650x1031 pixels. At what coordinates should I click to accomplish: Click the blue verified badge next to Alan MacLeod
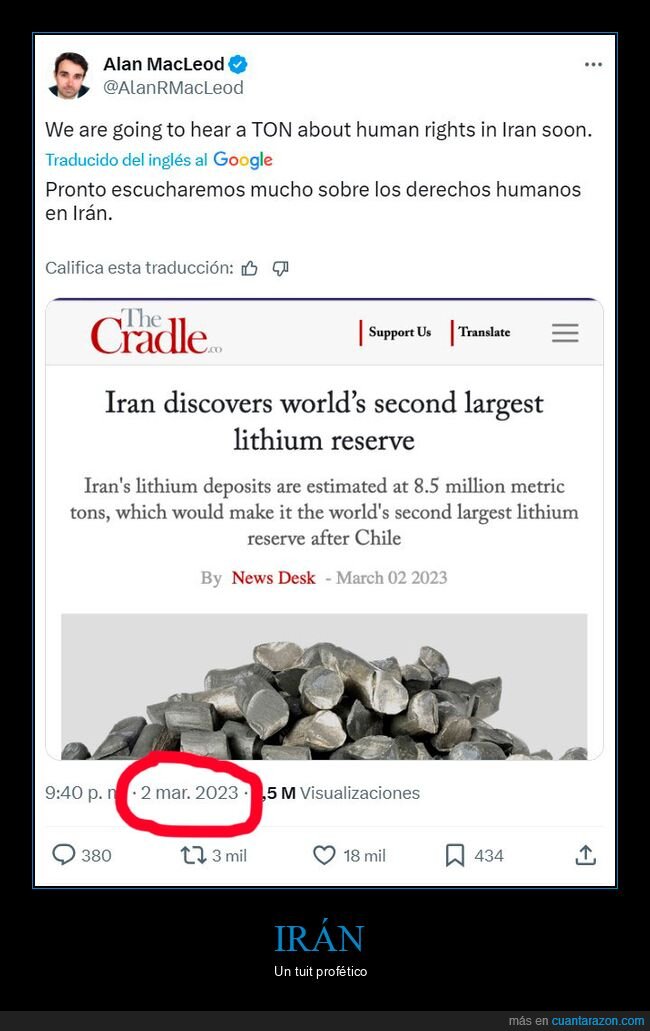tap(237, 63)
